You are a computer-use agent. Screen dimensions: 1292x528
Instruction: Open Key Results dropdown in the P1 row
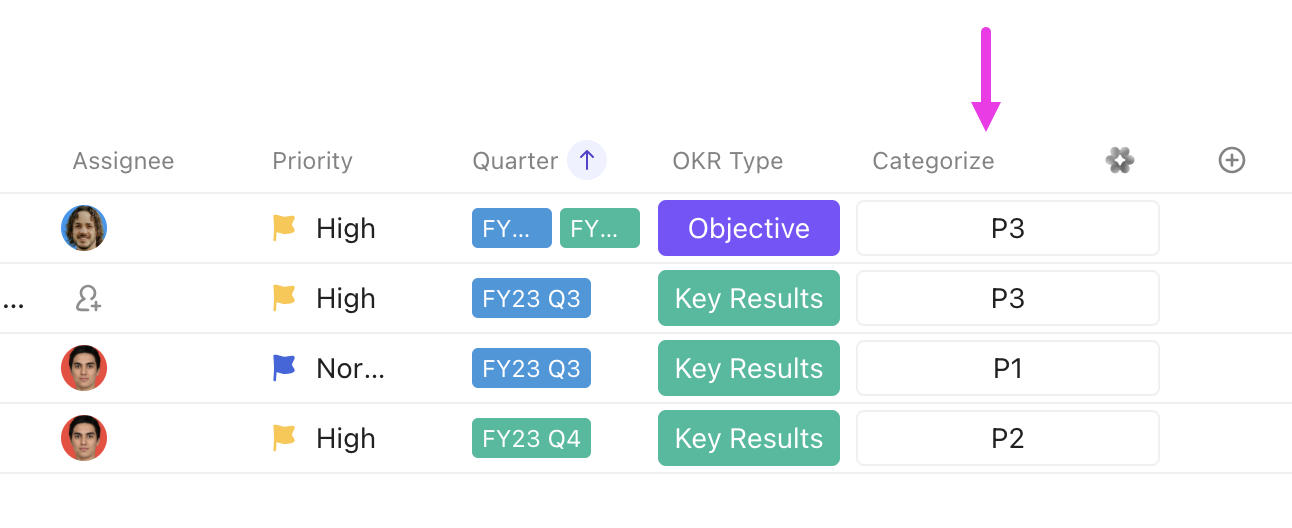pyautogui.click(x=748, y=368)
